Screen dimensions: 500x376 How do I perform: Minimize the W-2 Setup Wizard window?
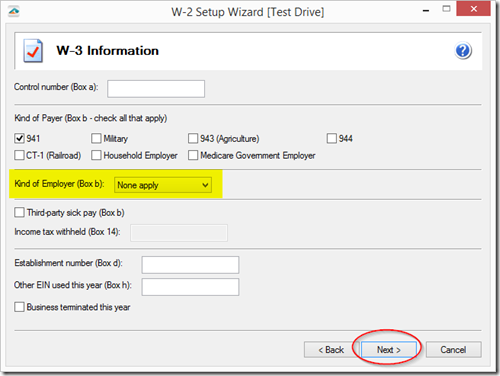point(426,10)
